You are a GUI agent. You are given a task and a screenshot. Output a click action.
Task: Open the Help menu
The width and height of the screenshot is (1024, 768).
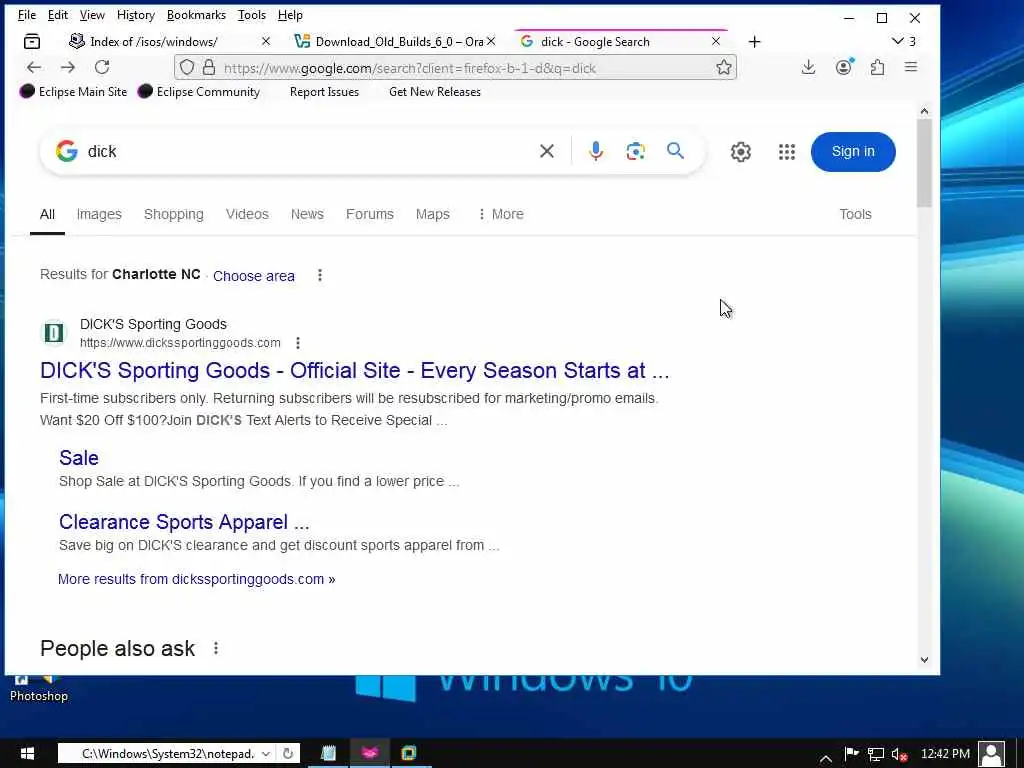[x=290, y=15]
